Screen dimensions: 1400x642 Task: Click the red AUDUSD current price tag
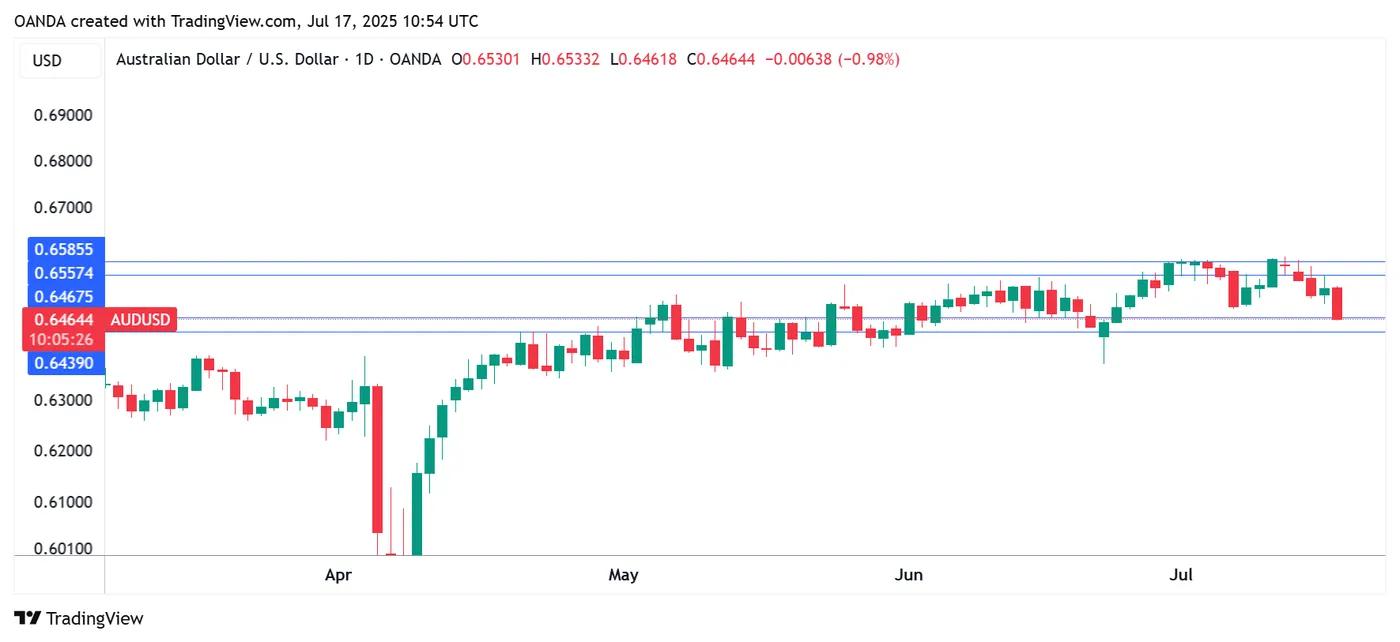(x=140, y=320)
